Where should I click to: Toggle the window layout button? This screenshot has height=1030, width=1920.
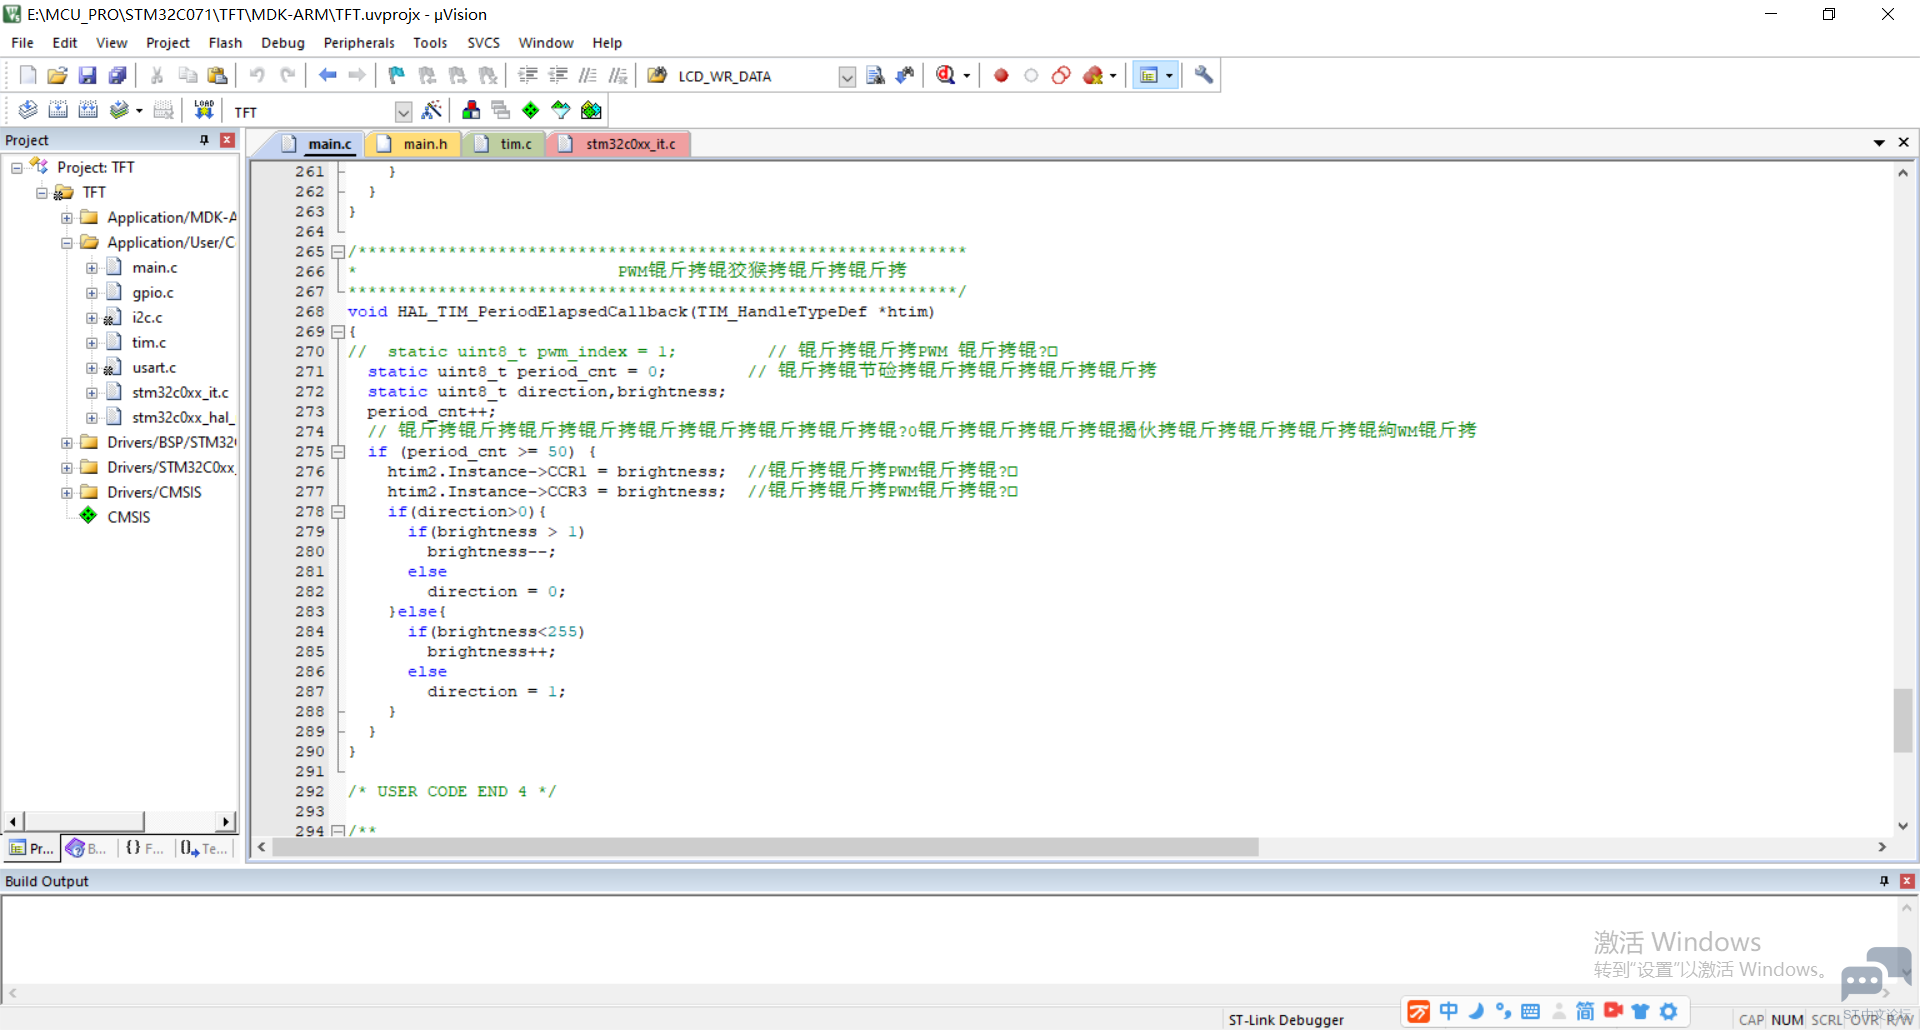1149,75
